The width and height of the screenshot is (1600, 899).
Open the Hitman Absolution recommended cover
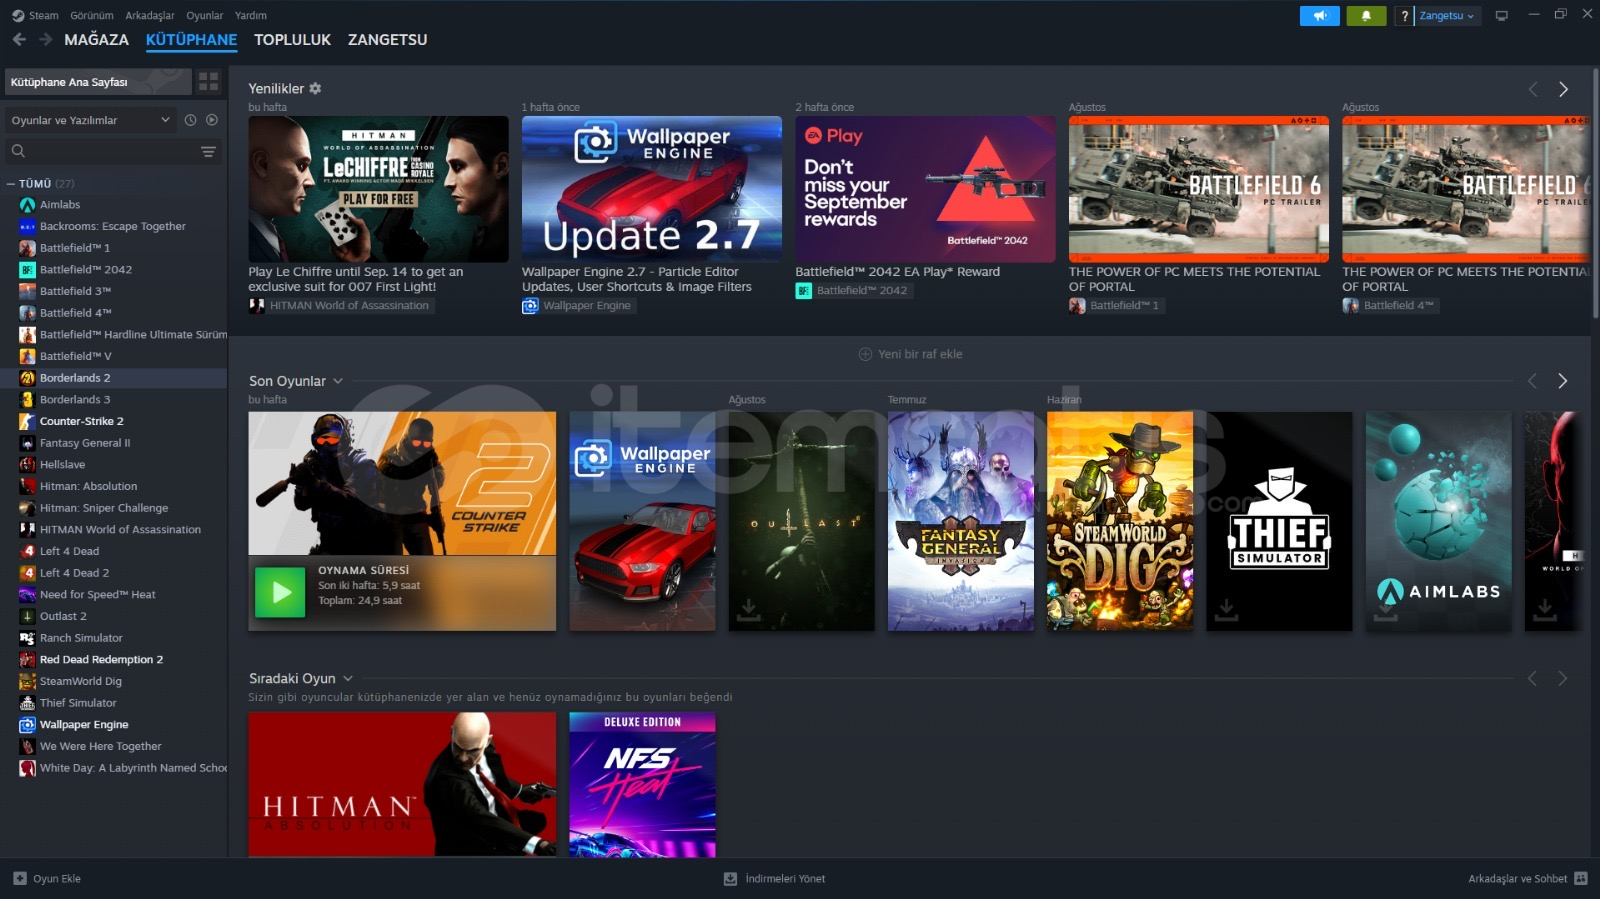coord(402,785)
